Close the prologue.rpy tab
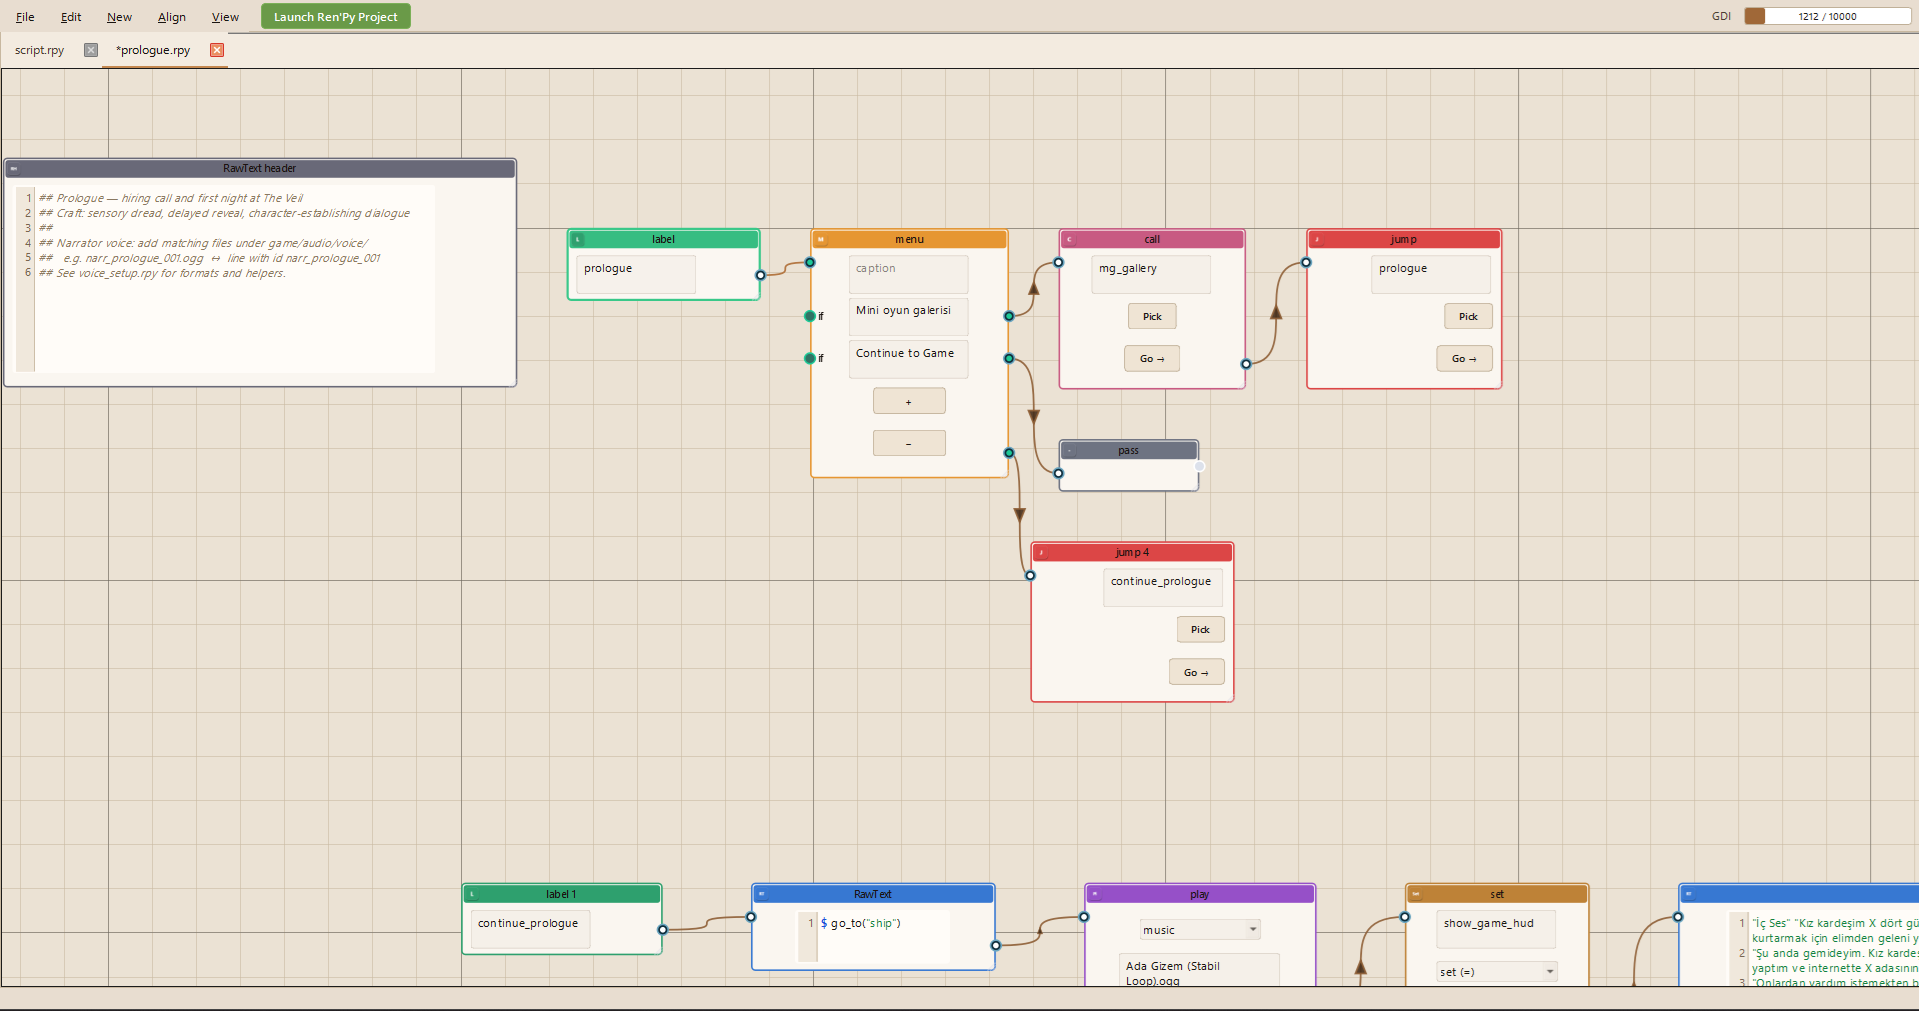 (217, 50)
